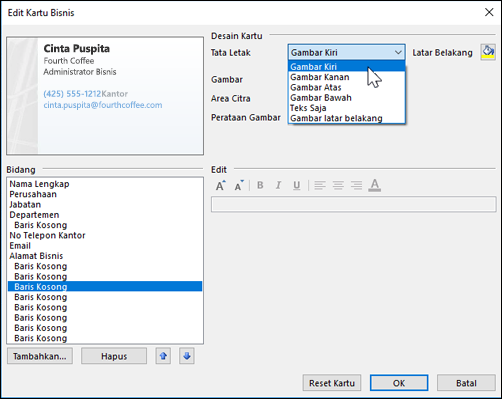Close the Edit Kartu Bisnis dialog

[x=489, y=12]
